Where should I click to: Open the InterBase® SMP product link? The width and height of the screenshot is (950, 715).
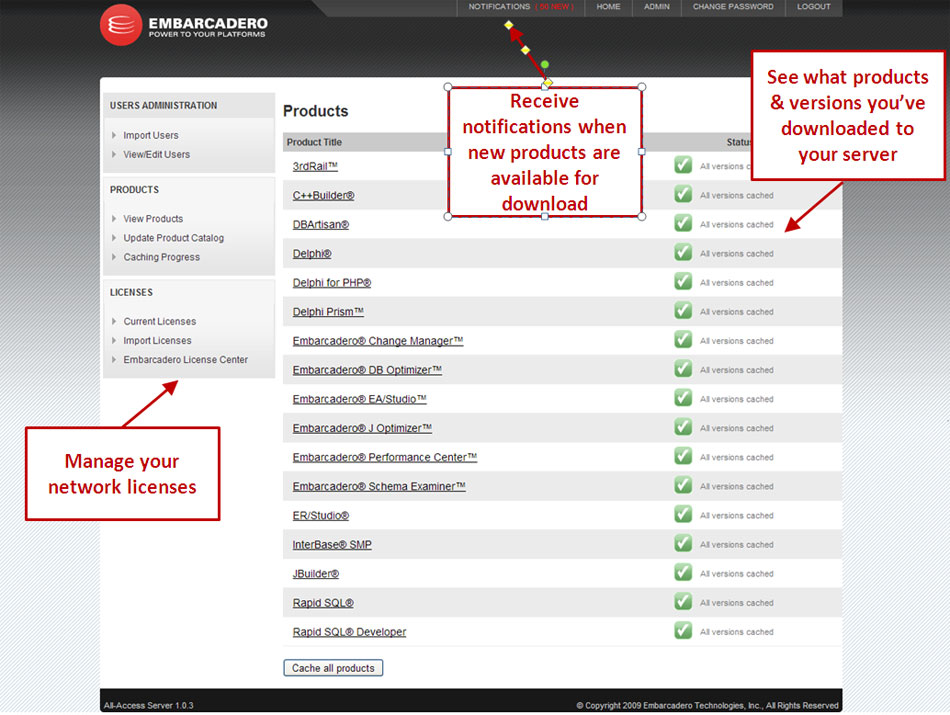click(332, 544)
